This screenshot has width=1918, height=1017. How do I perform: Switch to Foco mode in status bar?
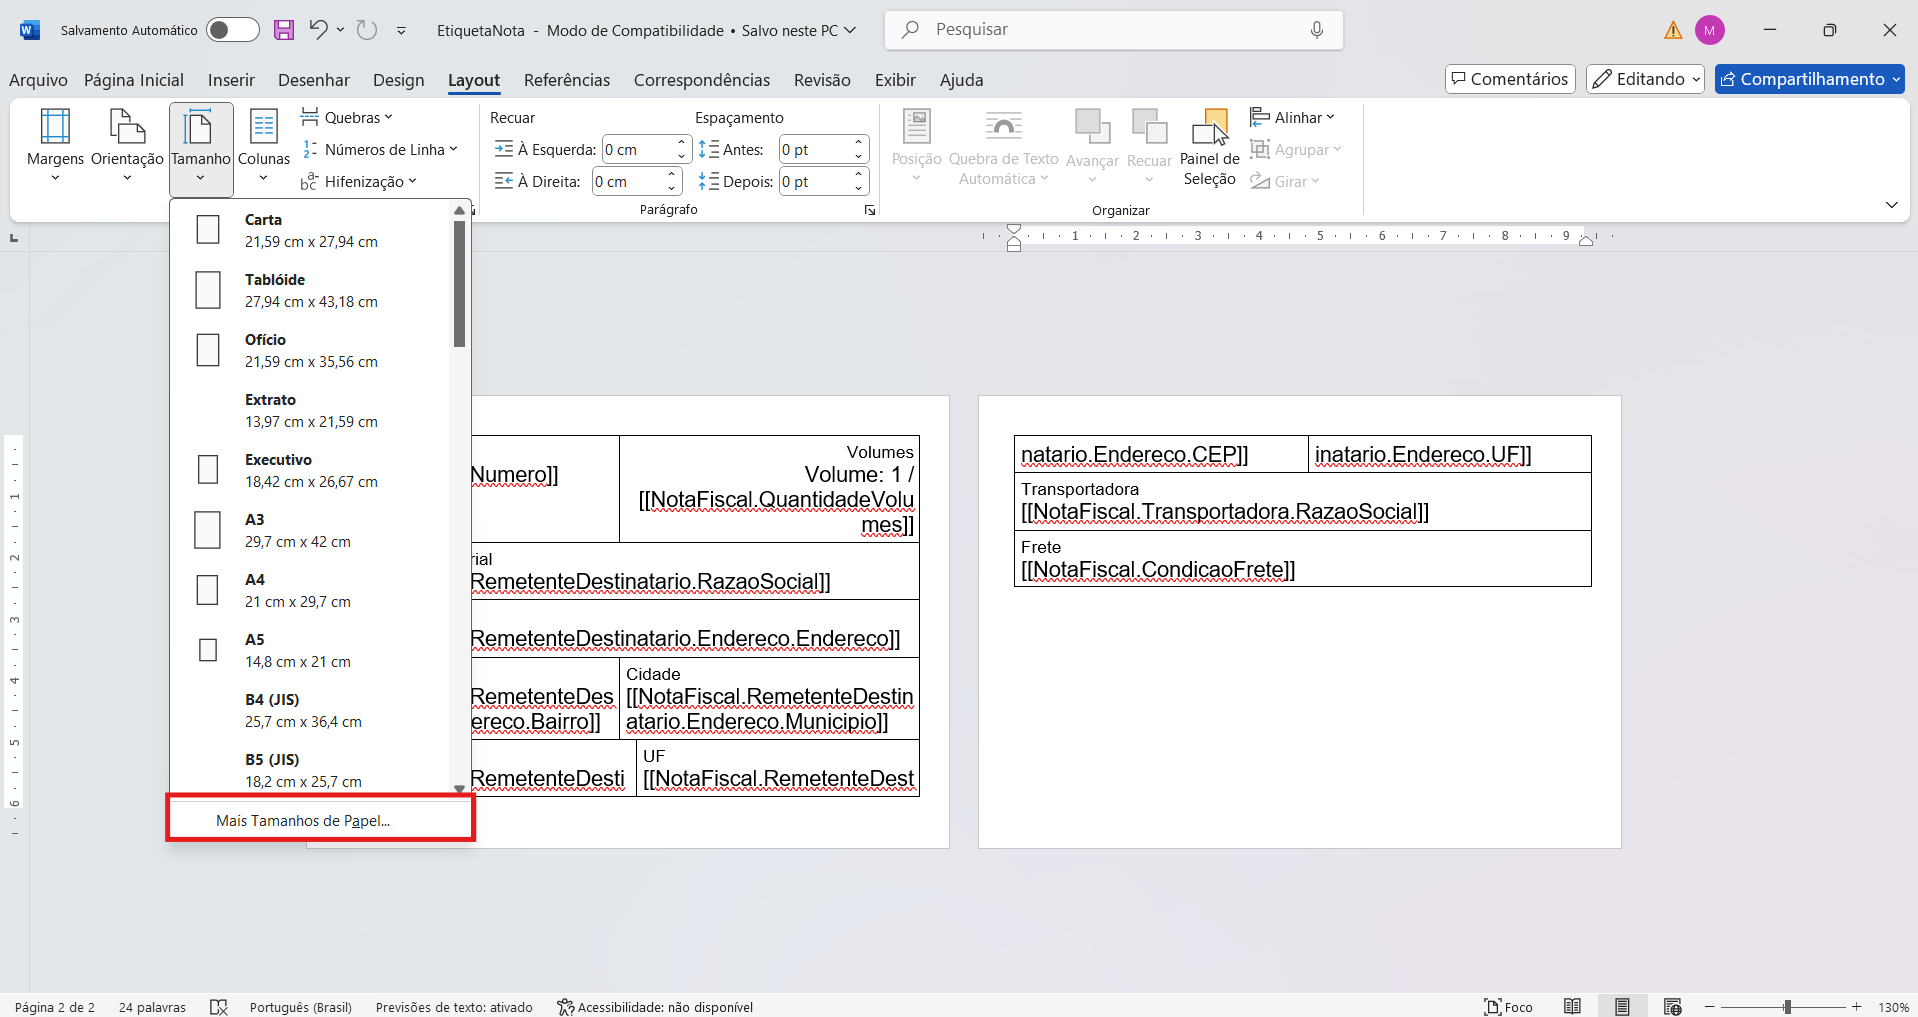click(1508, 1007)
